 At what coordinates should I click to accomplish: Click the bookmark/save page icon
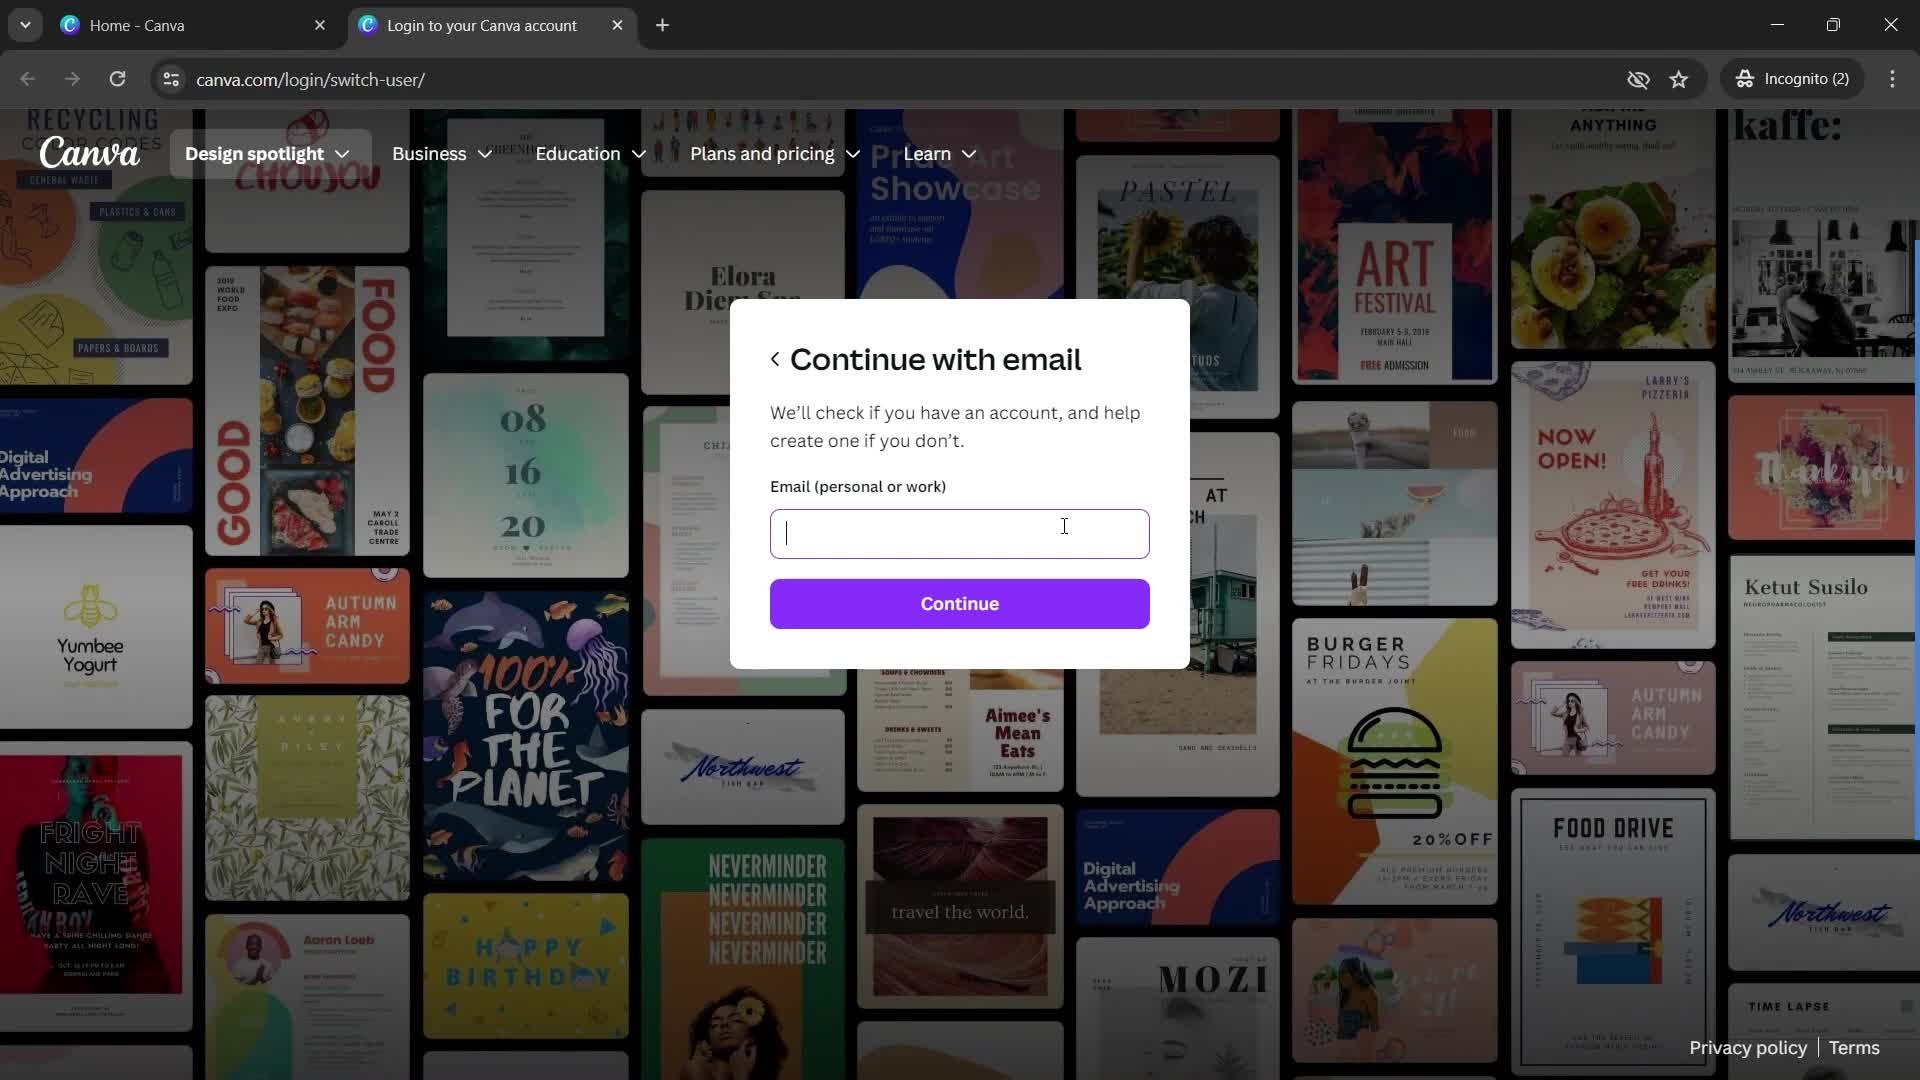pos(1679,79)
